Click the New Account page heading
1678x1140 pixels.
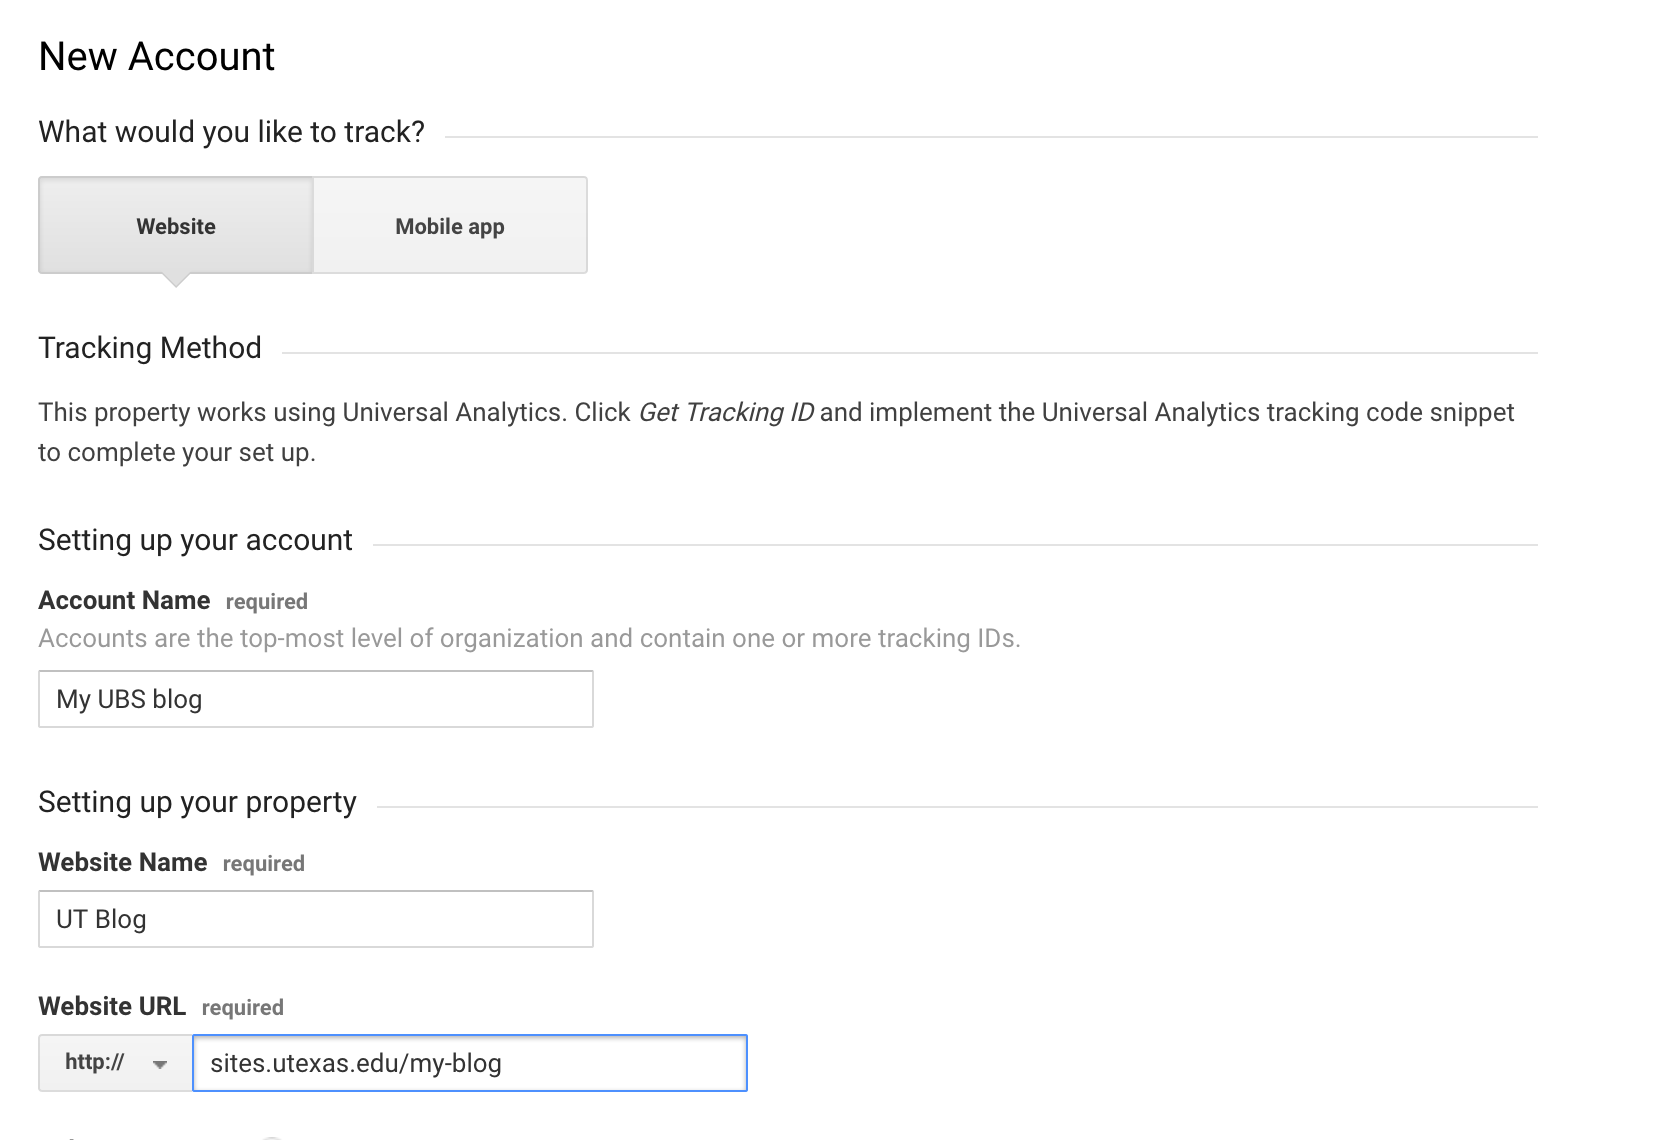click(157, 57)
